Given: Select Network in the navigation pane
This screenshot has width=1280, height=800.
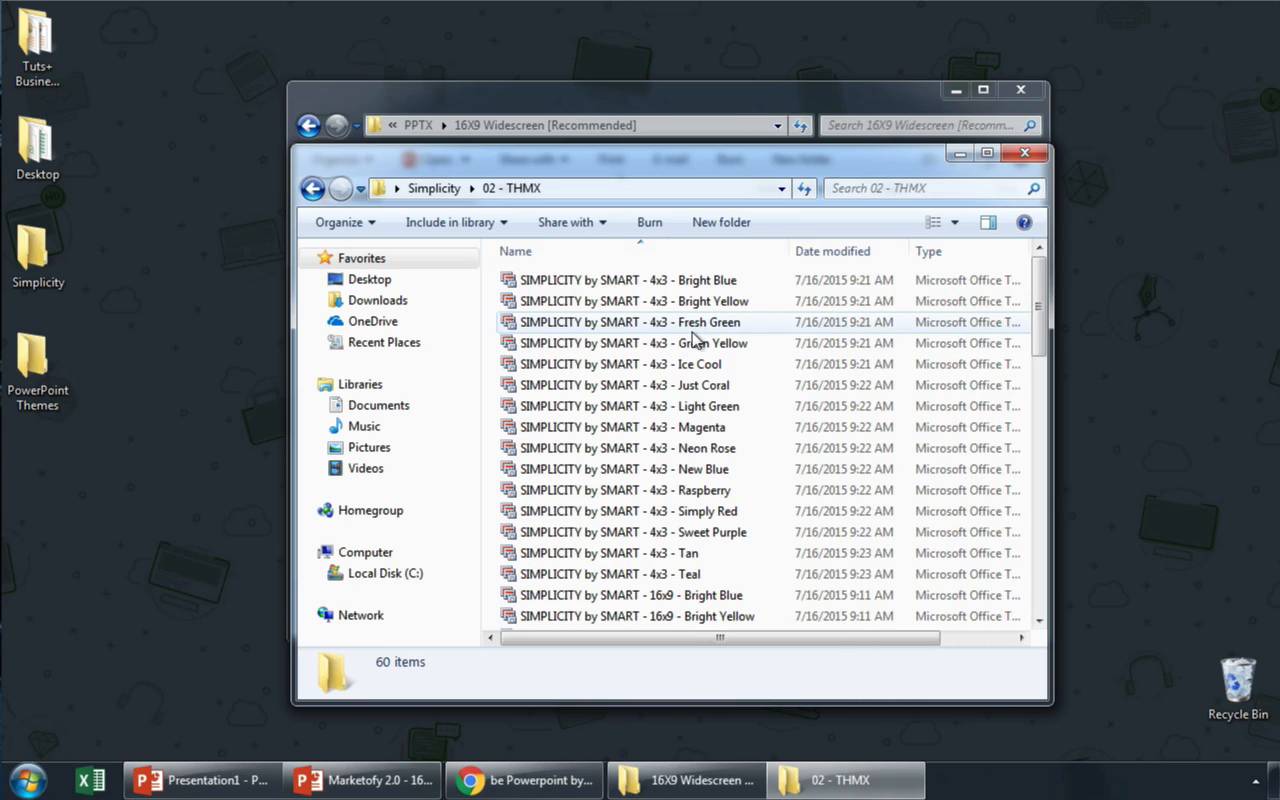Looking at the screenshot, I should [360, 615].
